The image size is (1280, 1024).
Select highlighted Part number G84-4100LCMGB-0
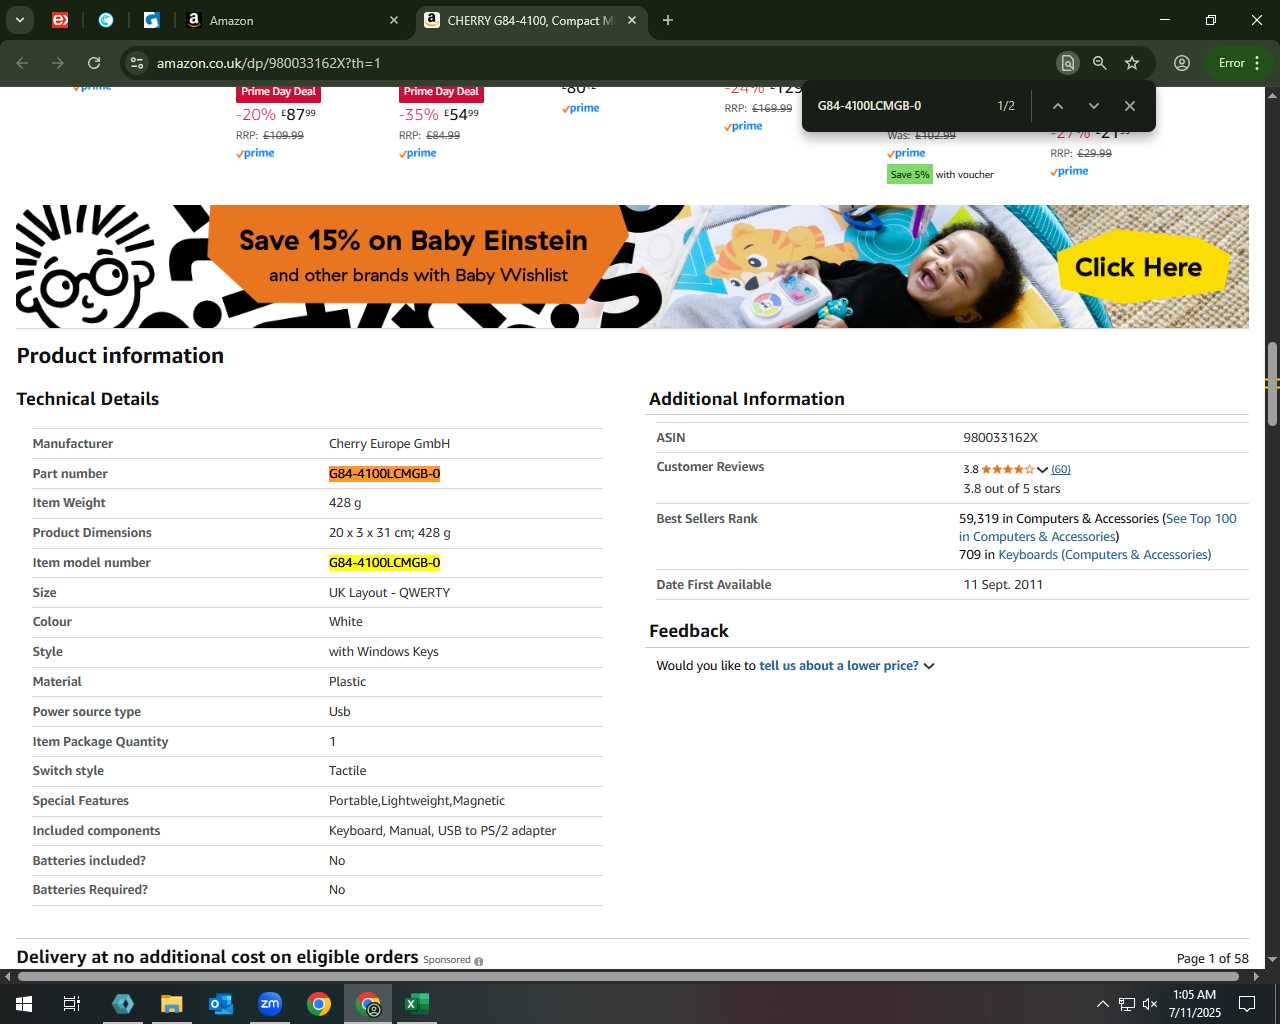(385, 474)
